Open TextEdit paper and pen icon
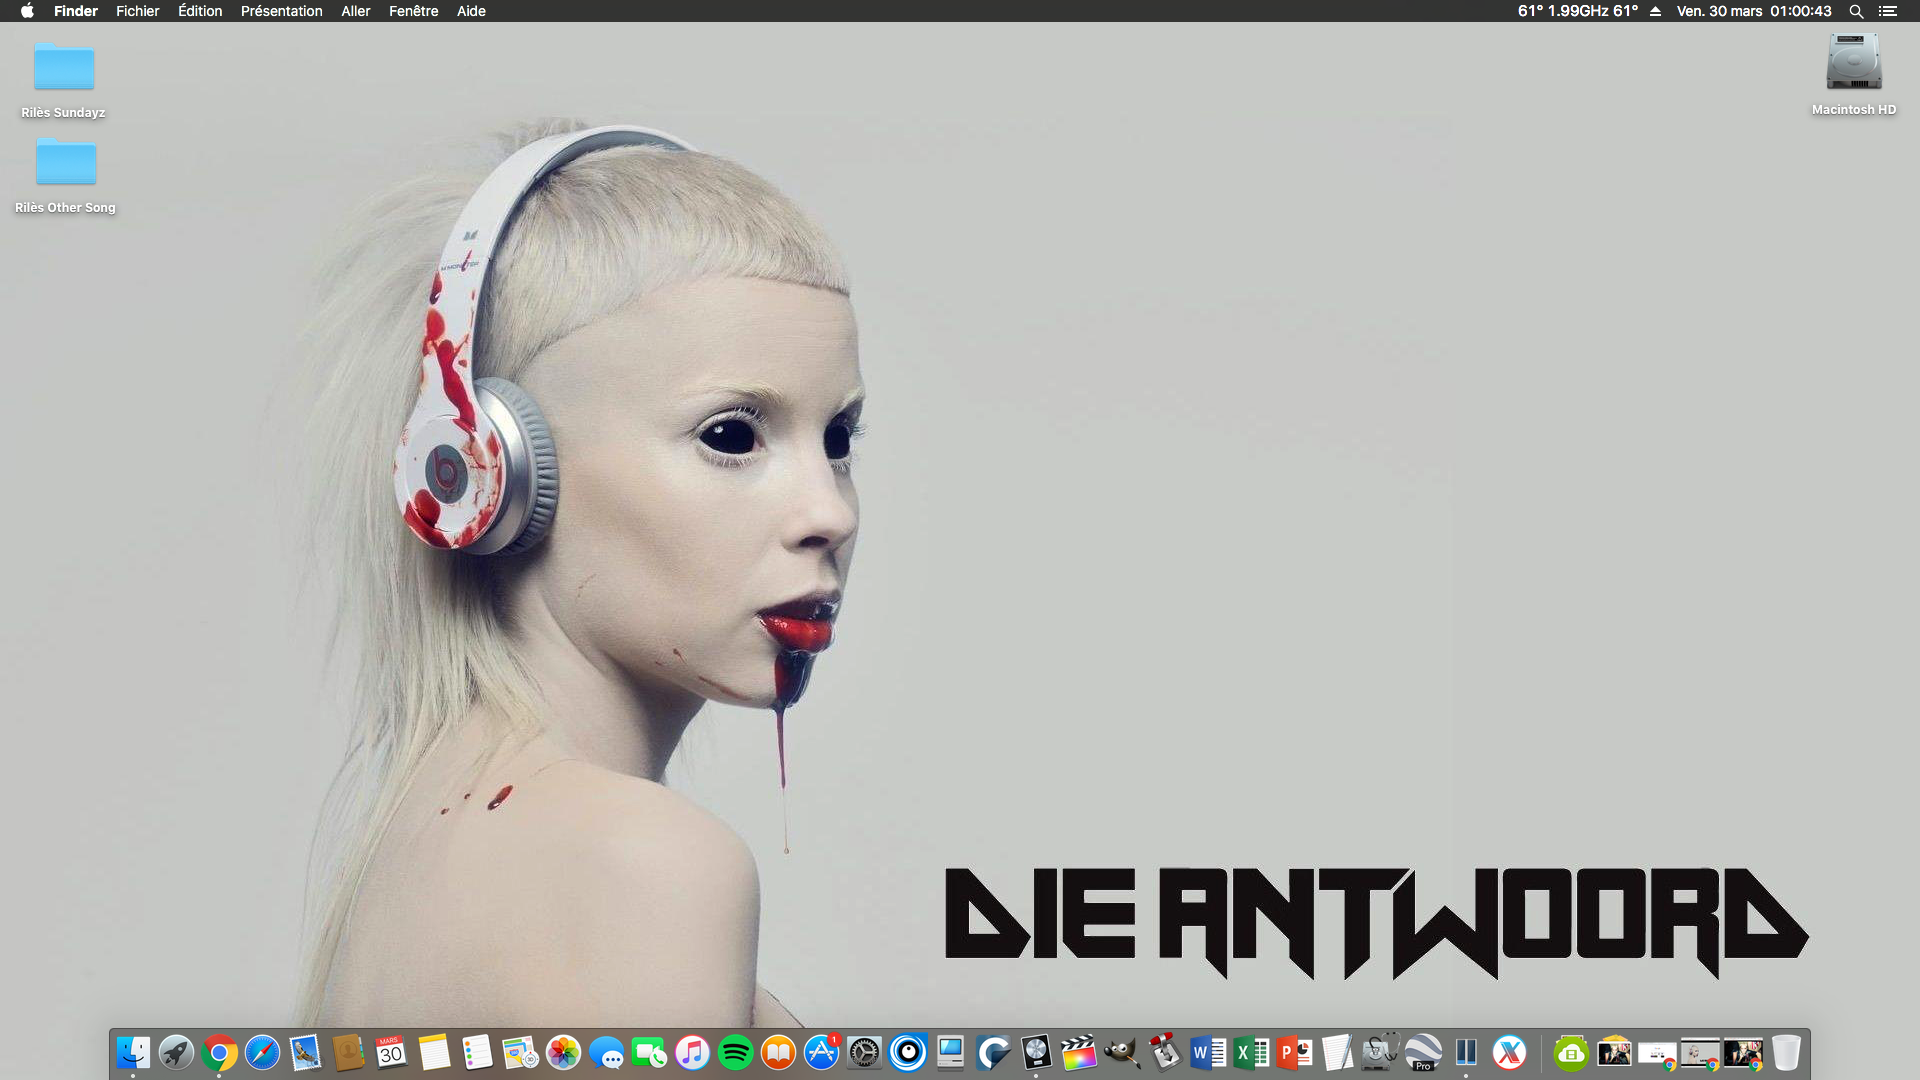 1337,1052
